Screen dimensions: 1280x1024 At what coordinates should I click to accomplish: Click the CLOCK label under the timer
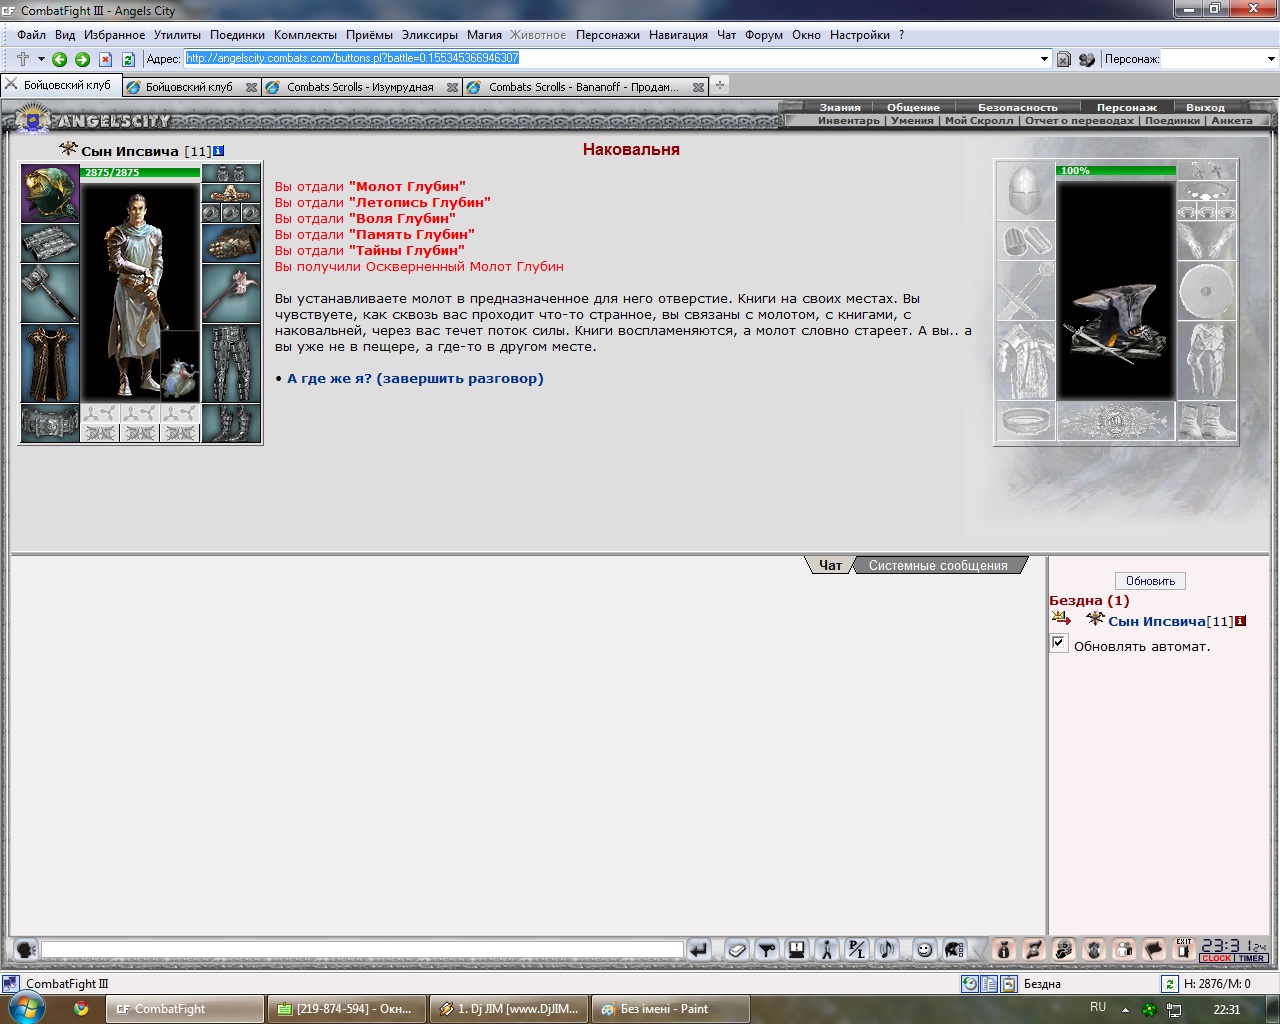(x=1217, y=958)
